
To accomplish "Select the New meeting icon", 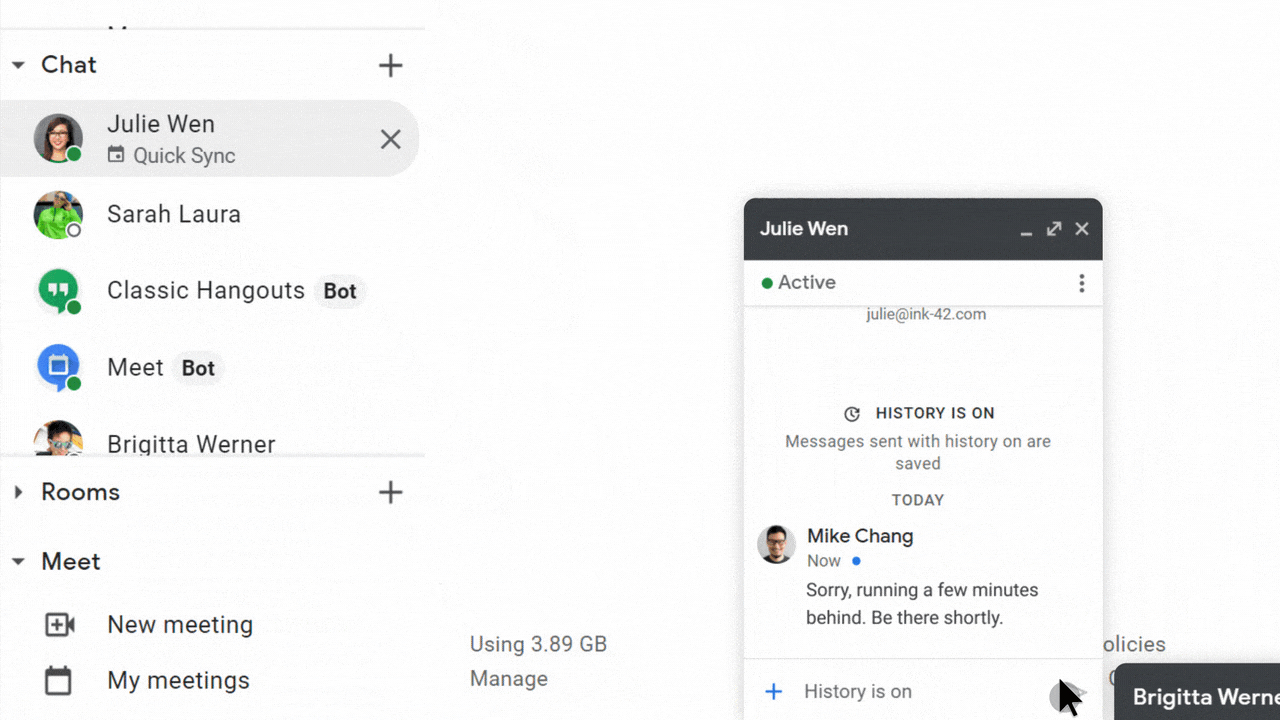I will (60, 624).
